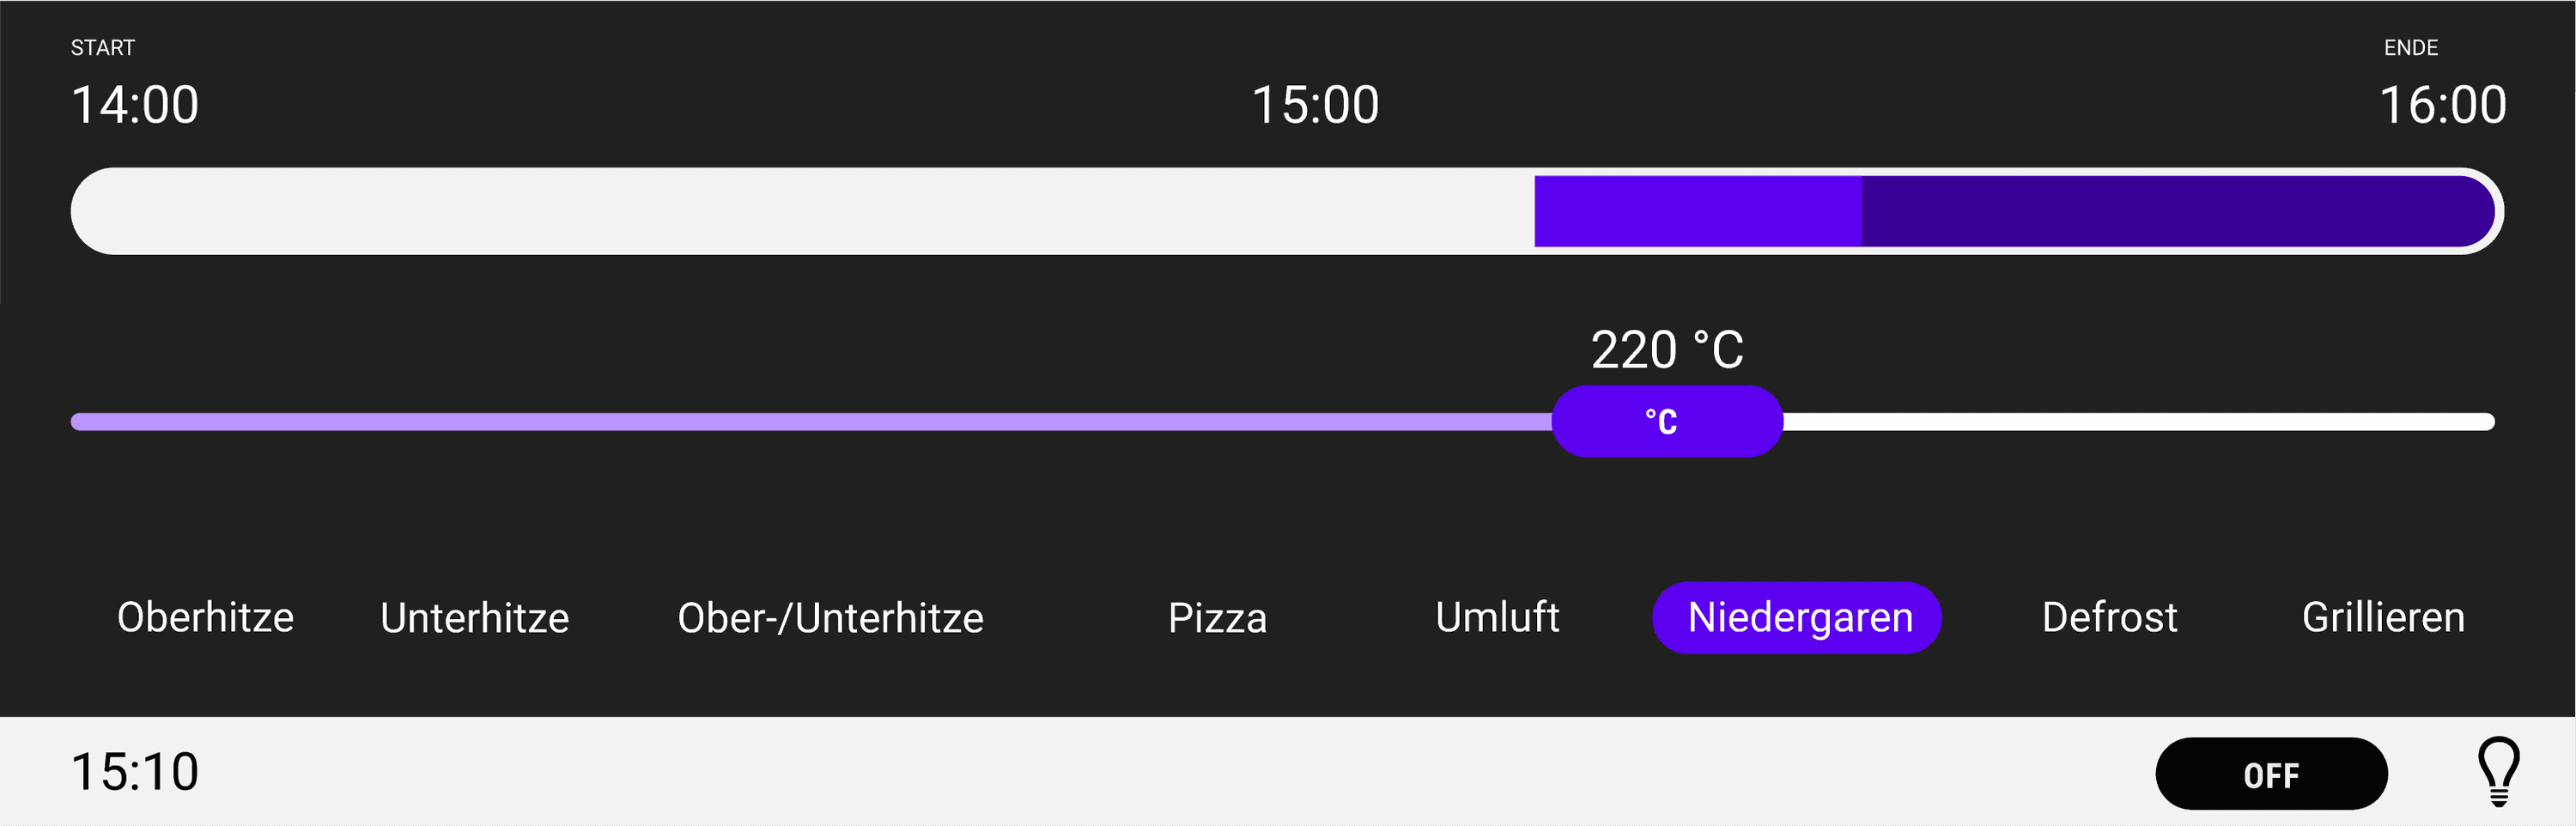Click the 15:00 midpoint time label
Image resolution: width=2576 pixels, height=826 pixels.
1315,105
